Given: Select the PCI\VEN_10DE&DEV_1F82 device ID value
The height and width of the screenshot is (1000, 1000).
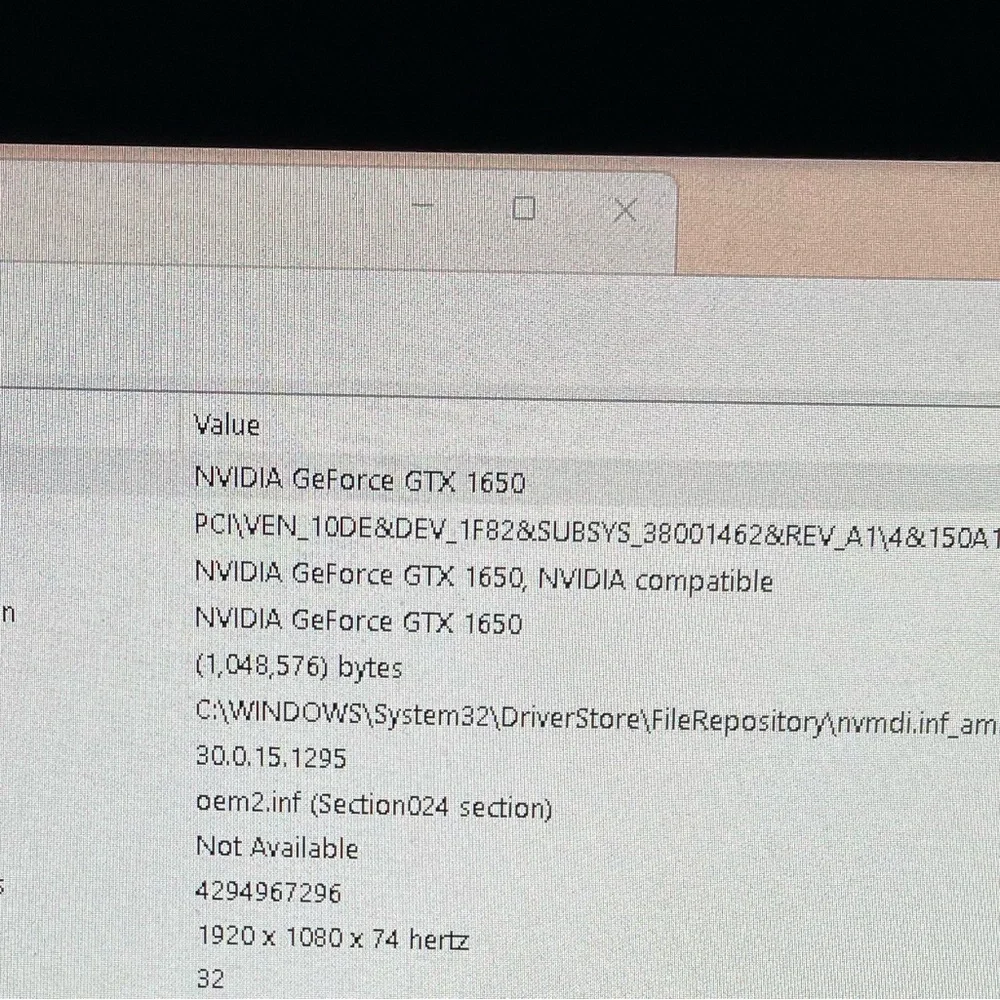Looking at the screenshot, I should pyautogui.click(x=596, y=531).
